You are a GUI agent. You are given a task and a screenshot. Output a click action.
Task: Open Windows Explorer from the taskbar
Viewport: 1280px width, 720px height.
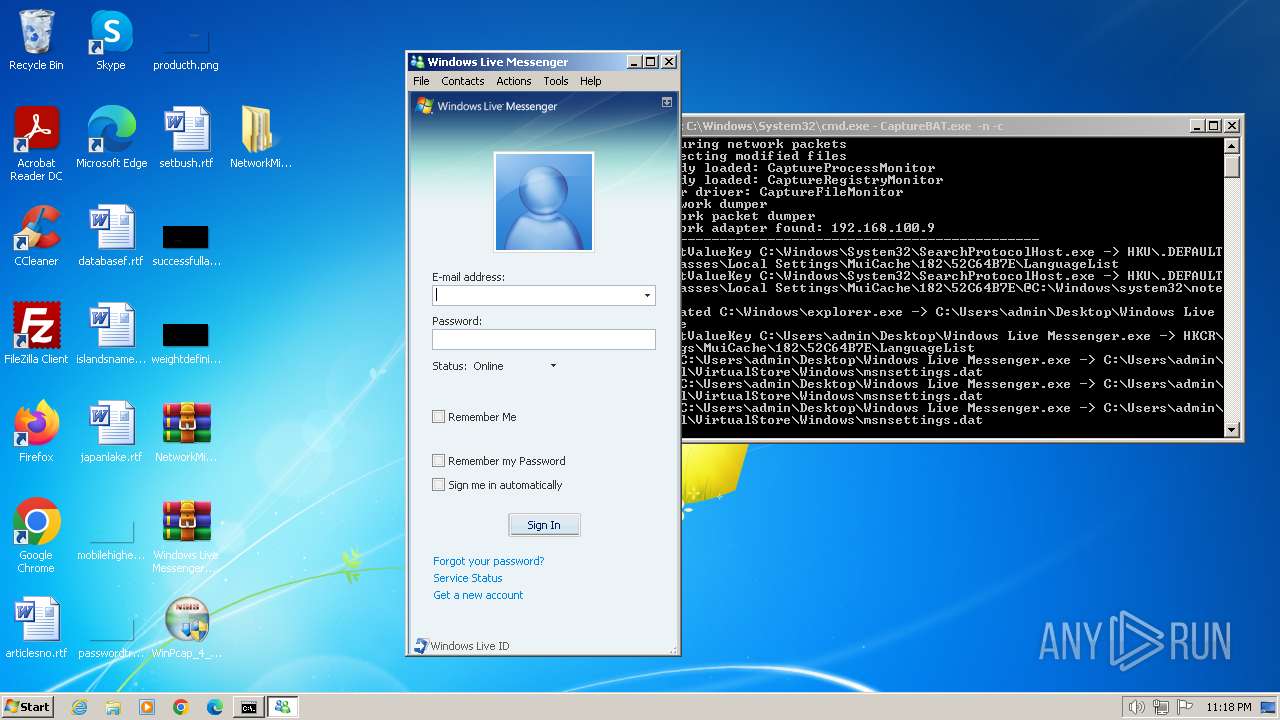tap(113, 707)
